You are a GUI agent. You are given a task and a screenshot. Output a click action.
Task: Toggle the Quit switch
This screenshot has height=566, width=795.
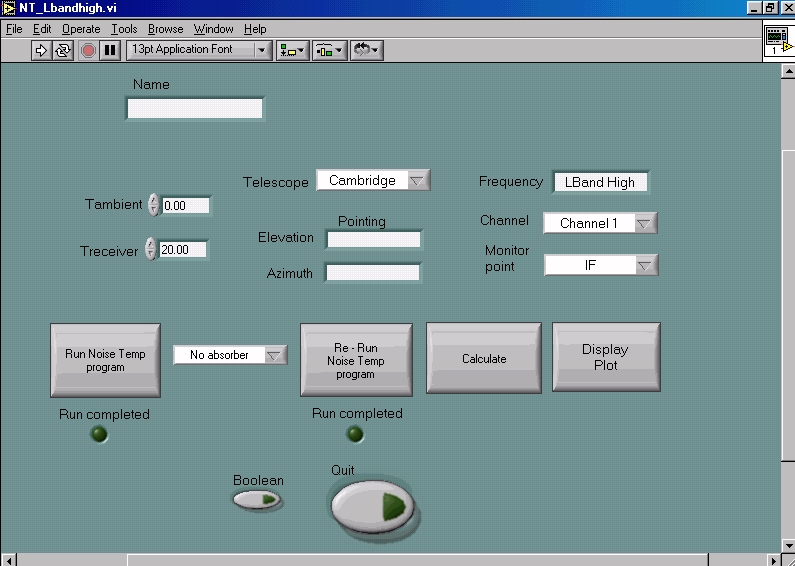pyautogui.click(x=373, y=507)
